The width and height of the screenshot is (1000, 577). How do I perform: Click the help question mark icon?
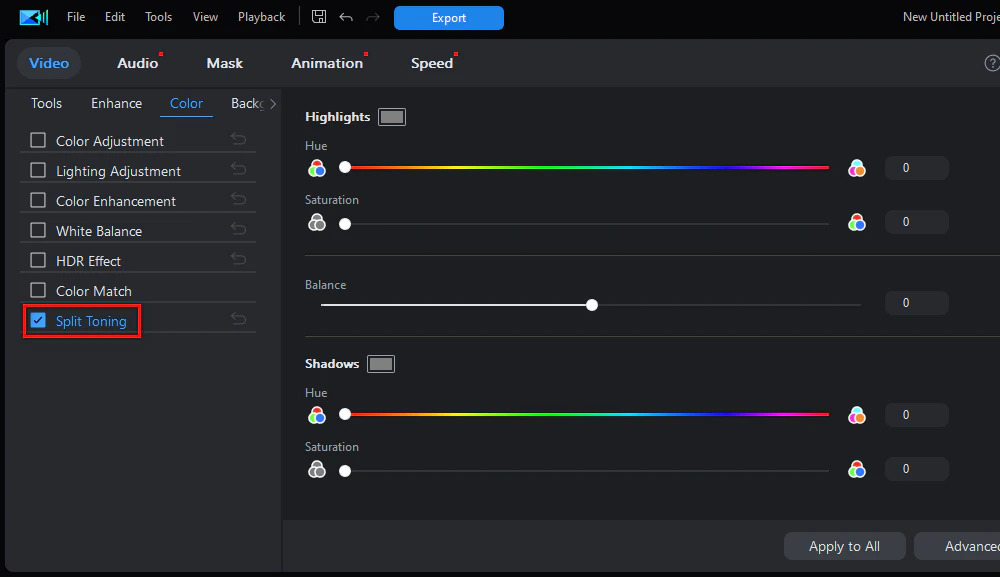click(x=992, y=63)
